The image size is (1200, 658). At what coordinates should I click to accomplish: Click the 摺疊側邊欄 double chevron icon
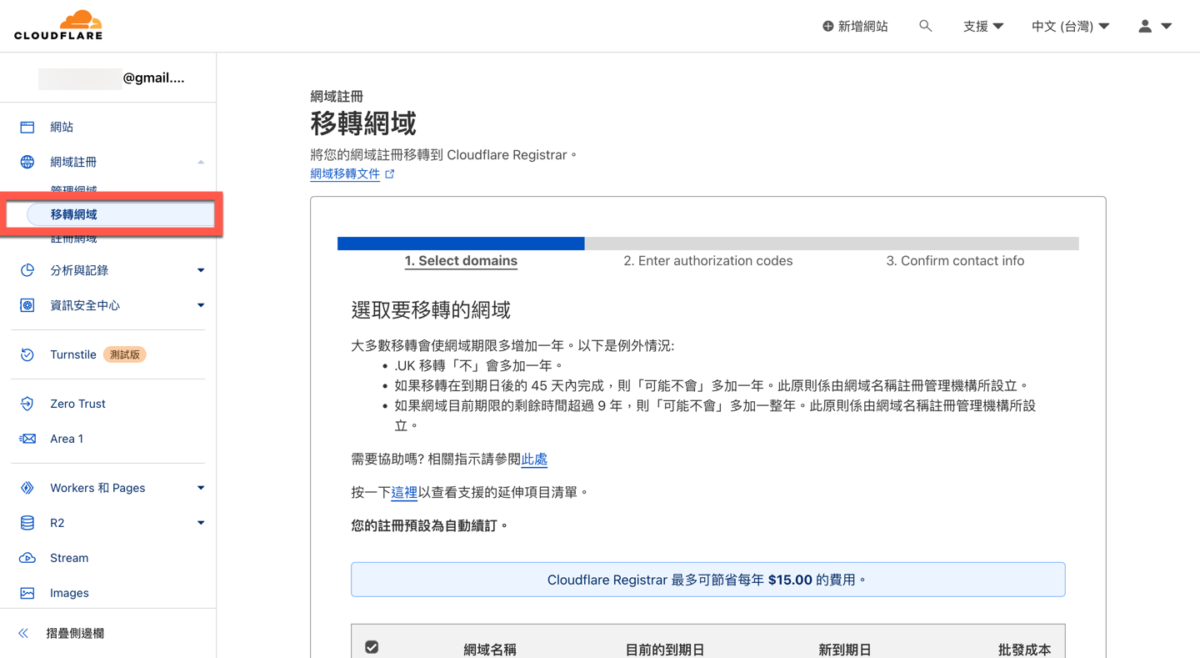coord(24,633)
